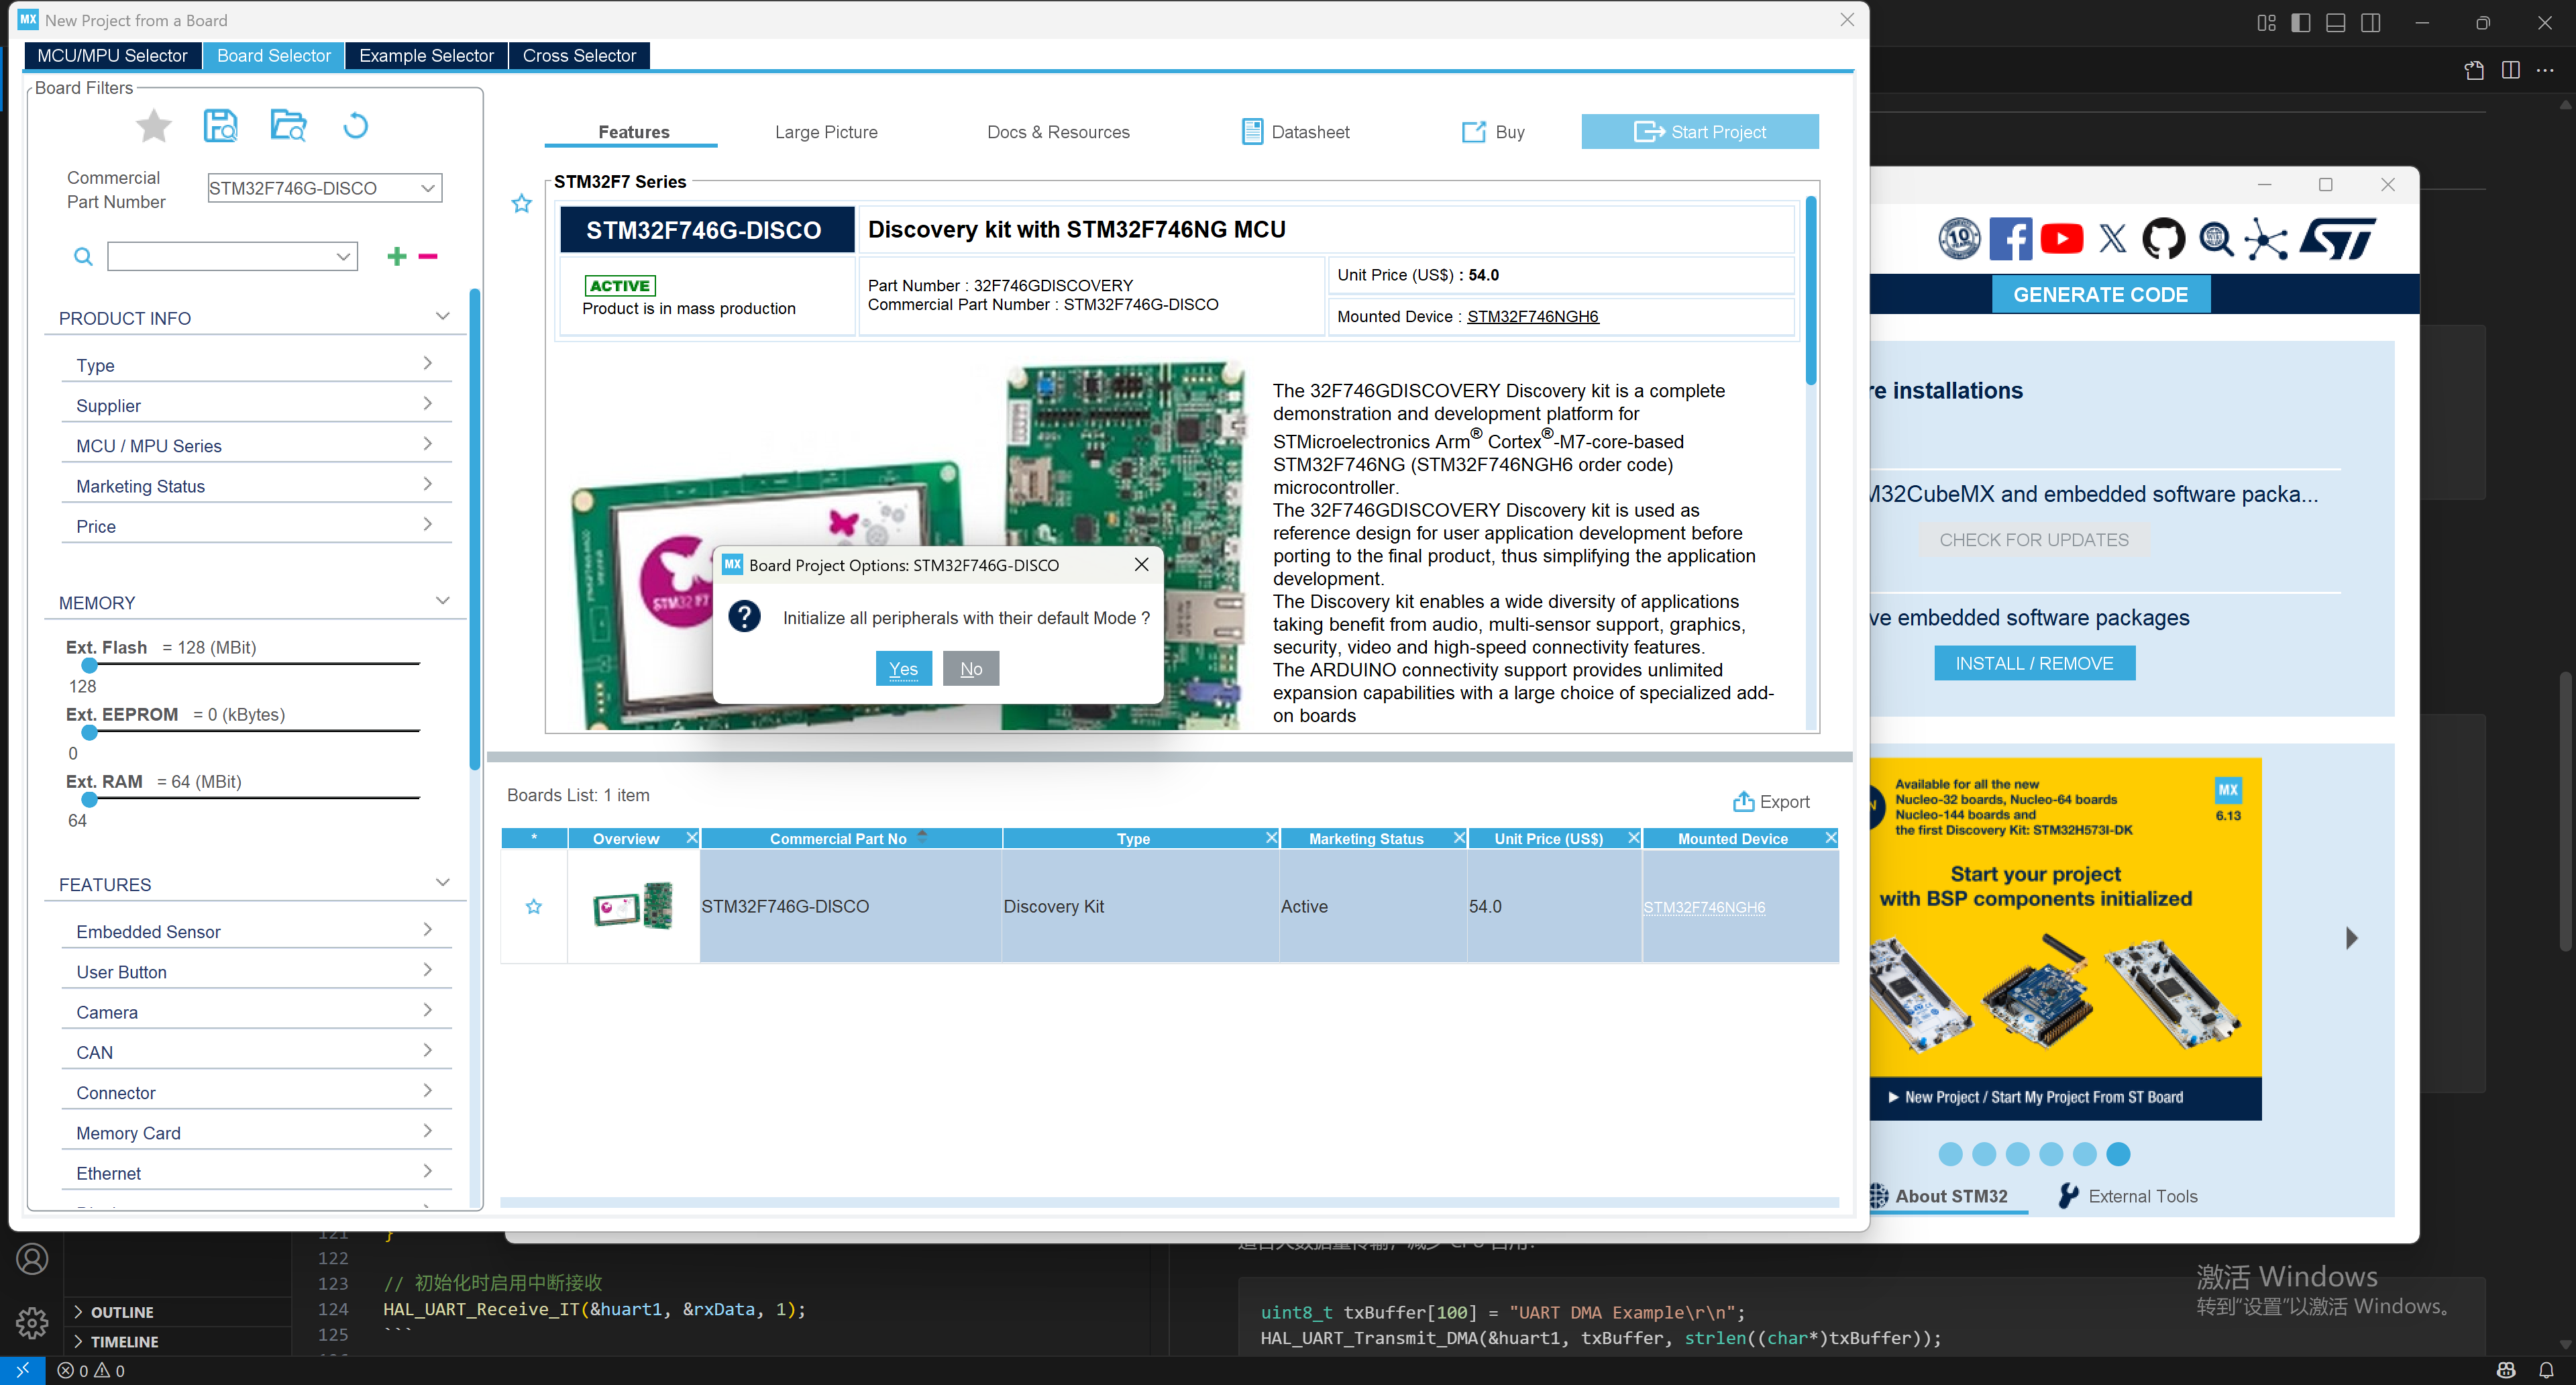Screen dimensions: 2576x1385
Task: Click the pink minus remove filter icon
Action: coord(428,257)
